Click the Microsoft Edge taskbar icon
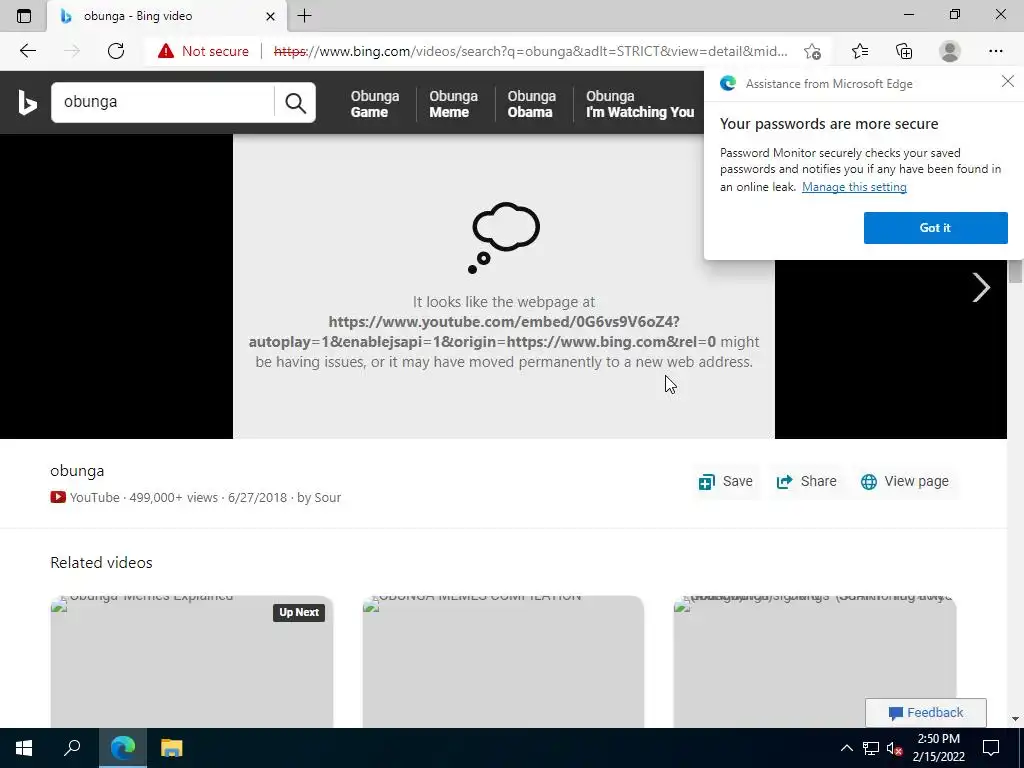Screen dimensions: 1024x768 point(122,748)
